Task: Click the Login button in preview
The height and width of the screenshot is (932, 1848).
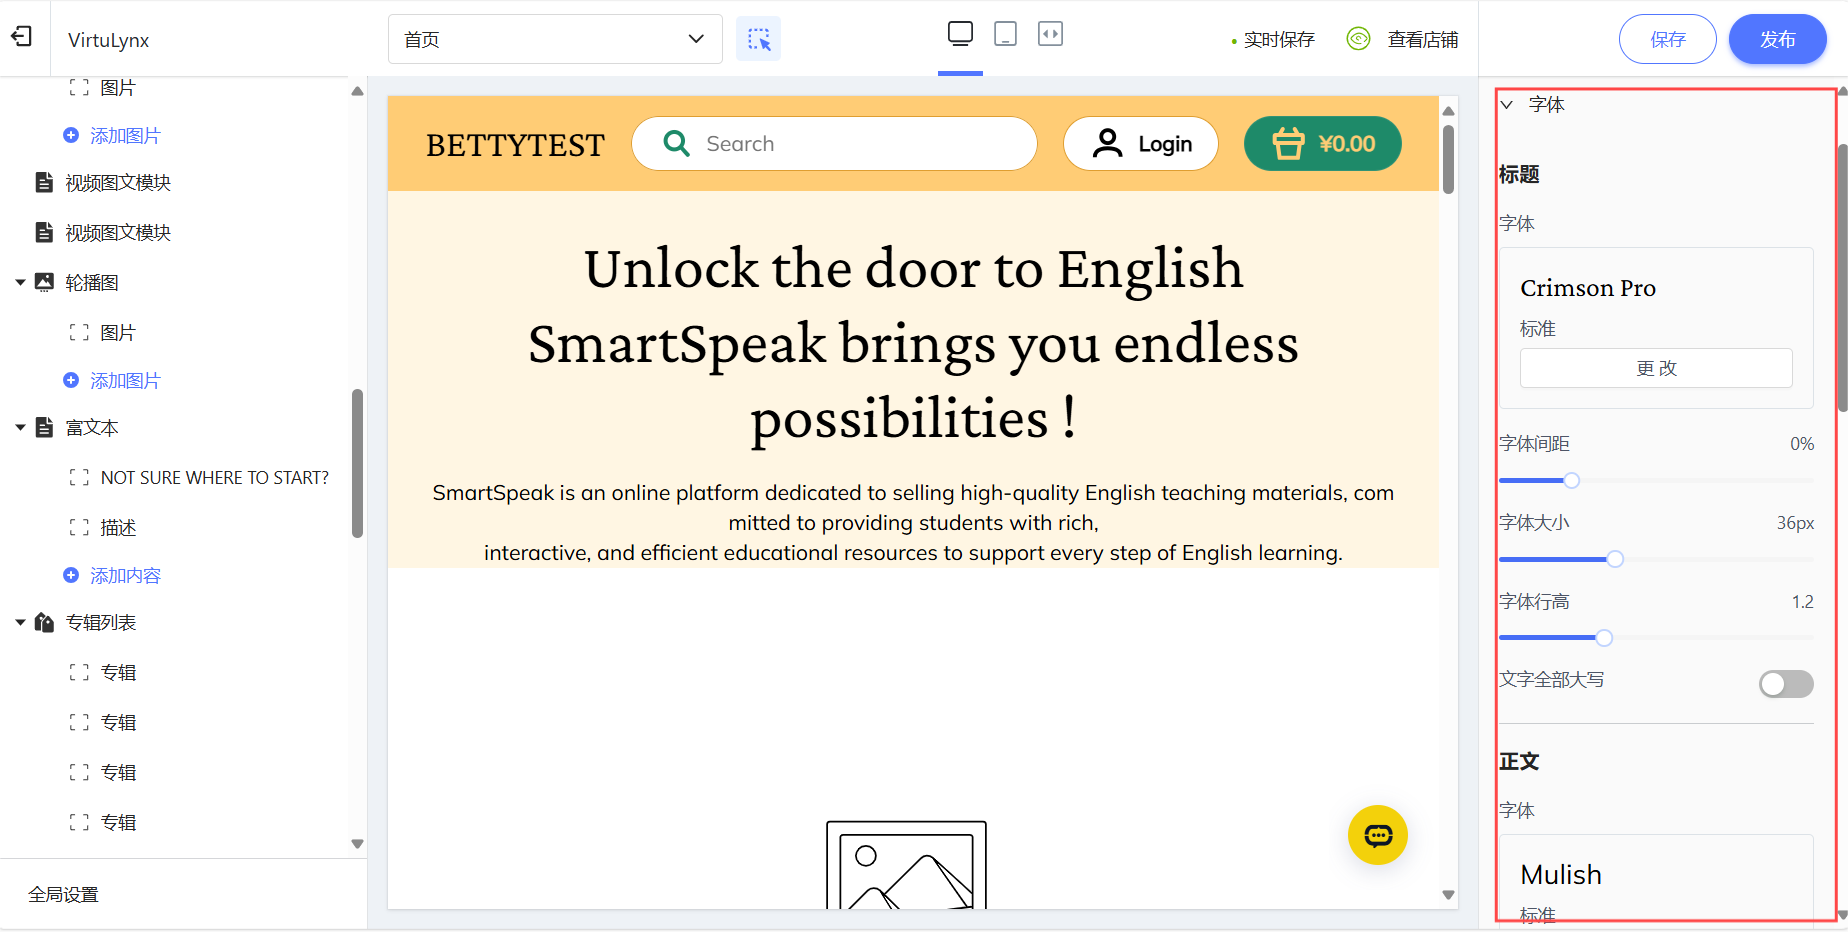Action: [1141, 144]
